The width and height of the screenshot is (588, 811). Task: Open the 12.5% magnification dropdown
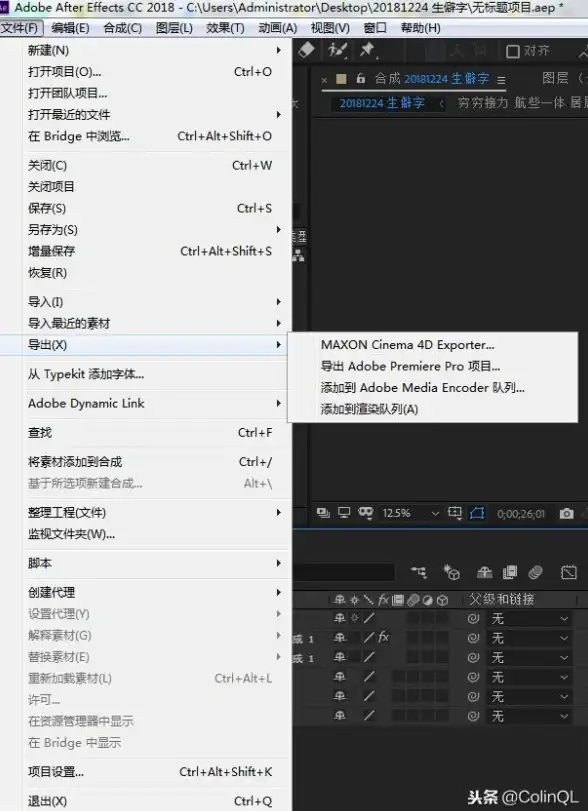pos(410,513)
